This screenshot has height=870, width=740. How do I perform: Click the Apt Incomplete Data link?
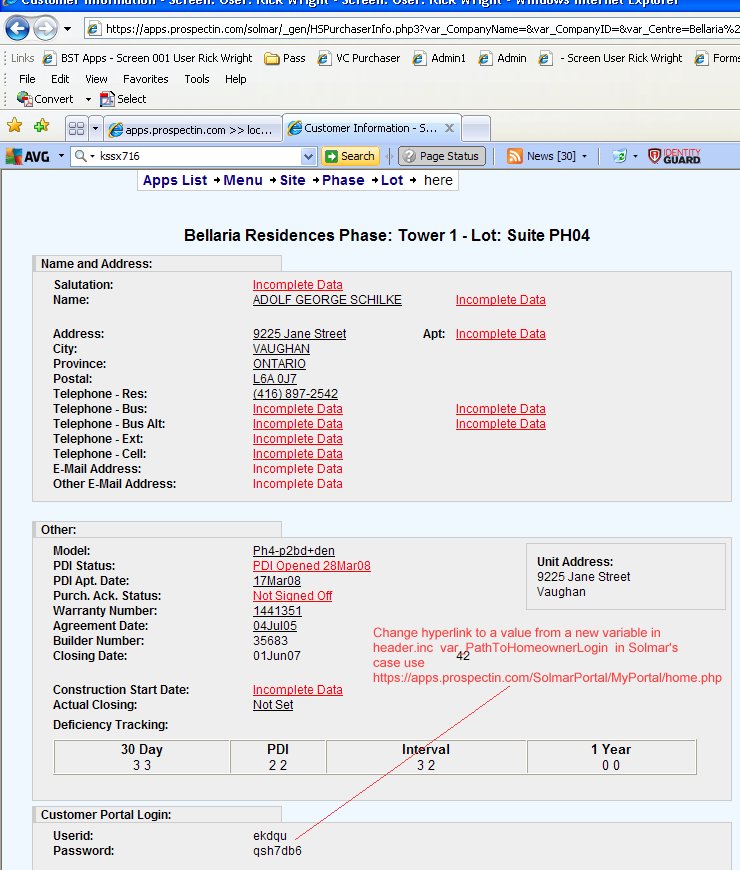coord(501,333)
